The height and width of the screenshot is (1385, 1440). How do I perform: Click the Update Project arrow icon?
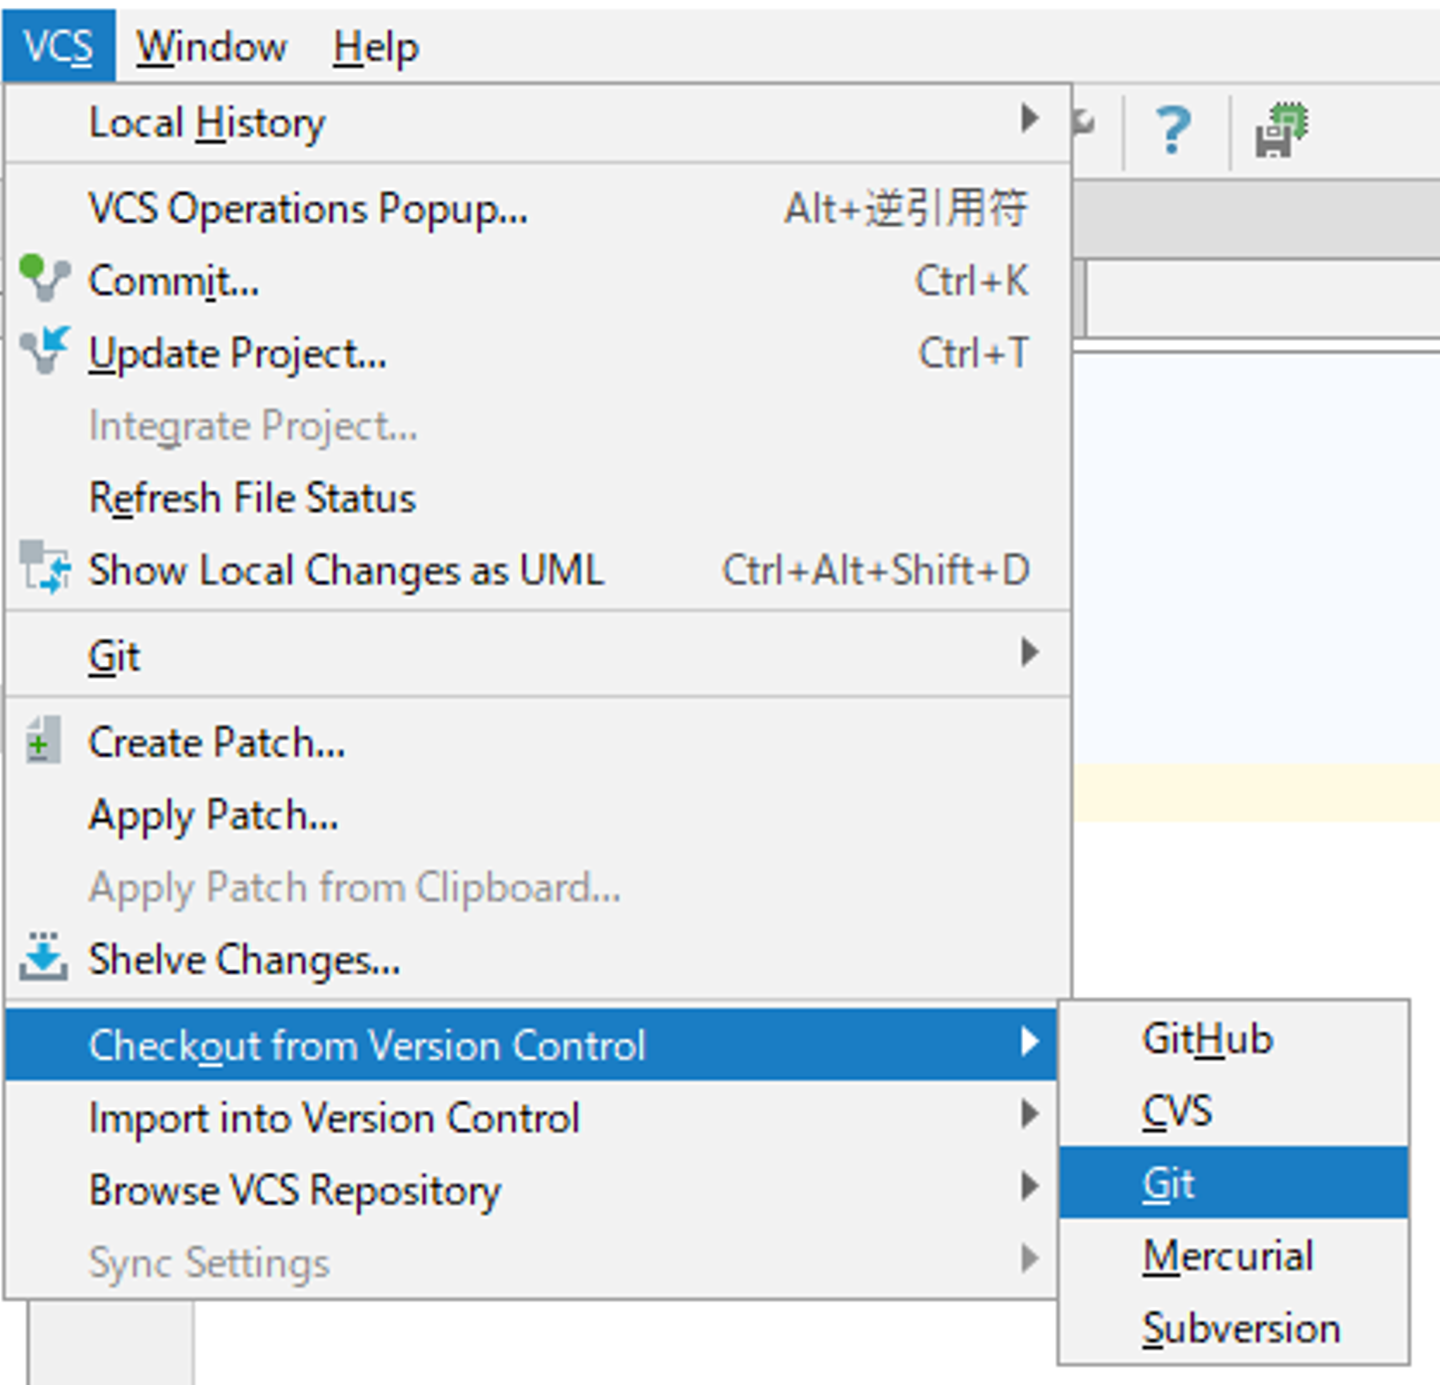(x=44, y=351)
